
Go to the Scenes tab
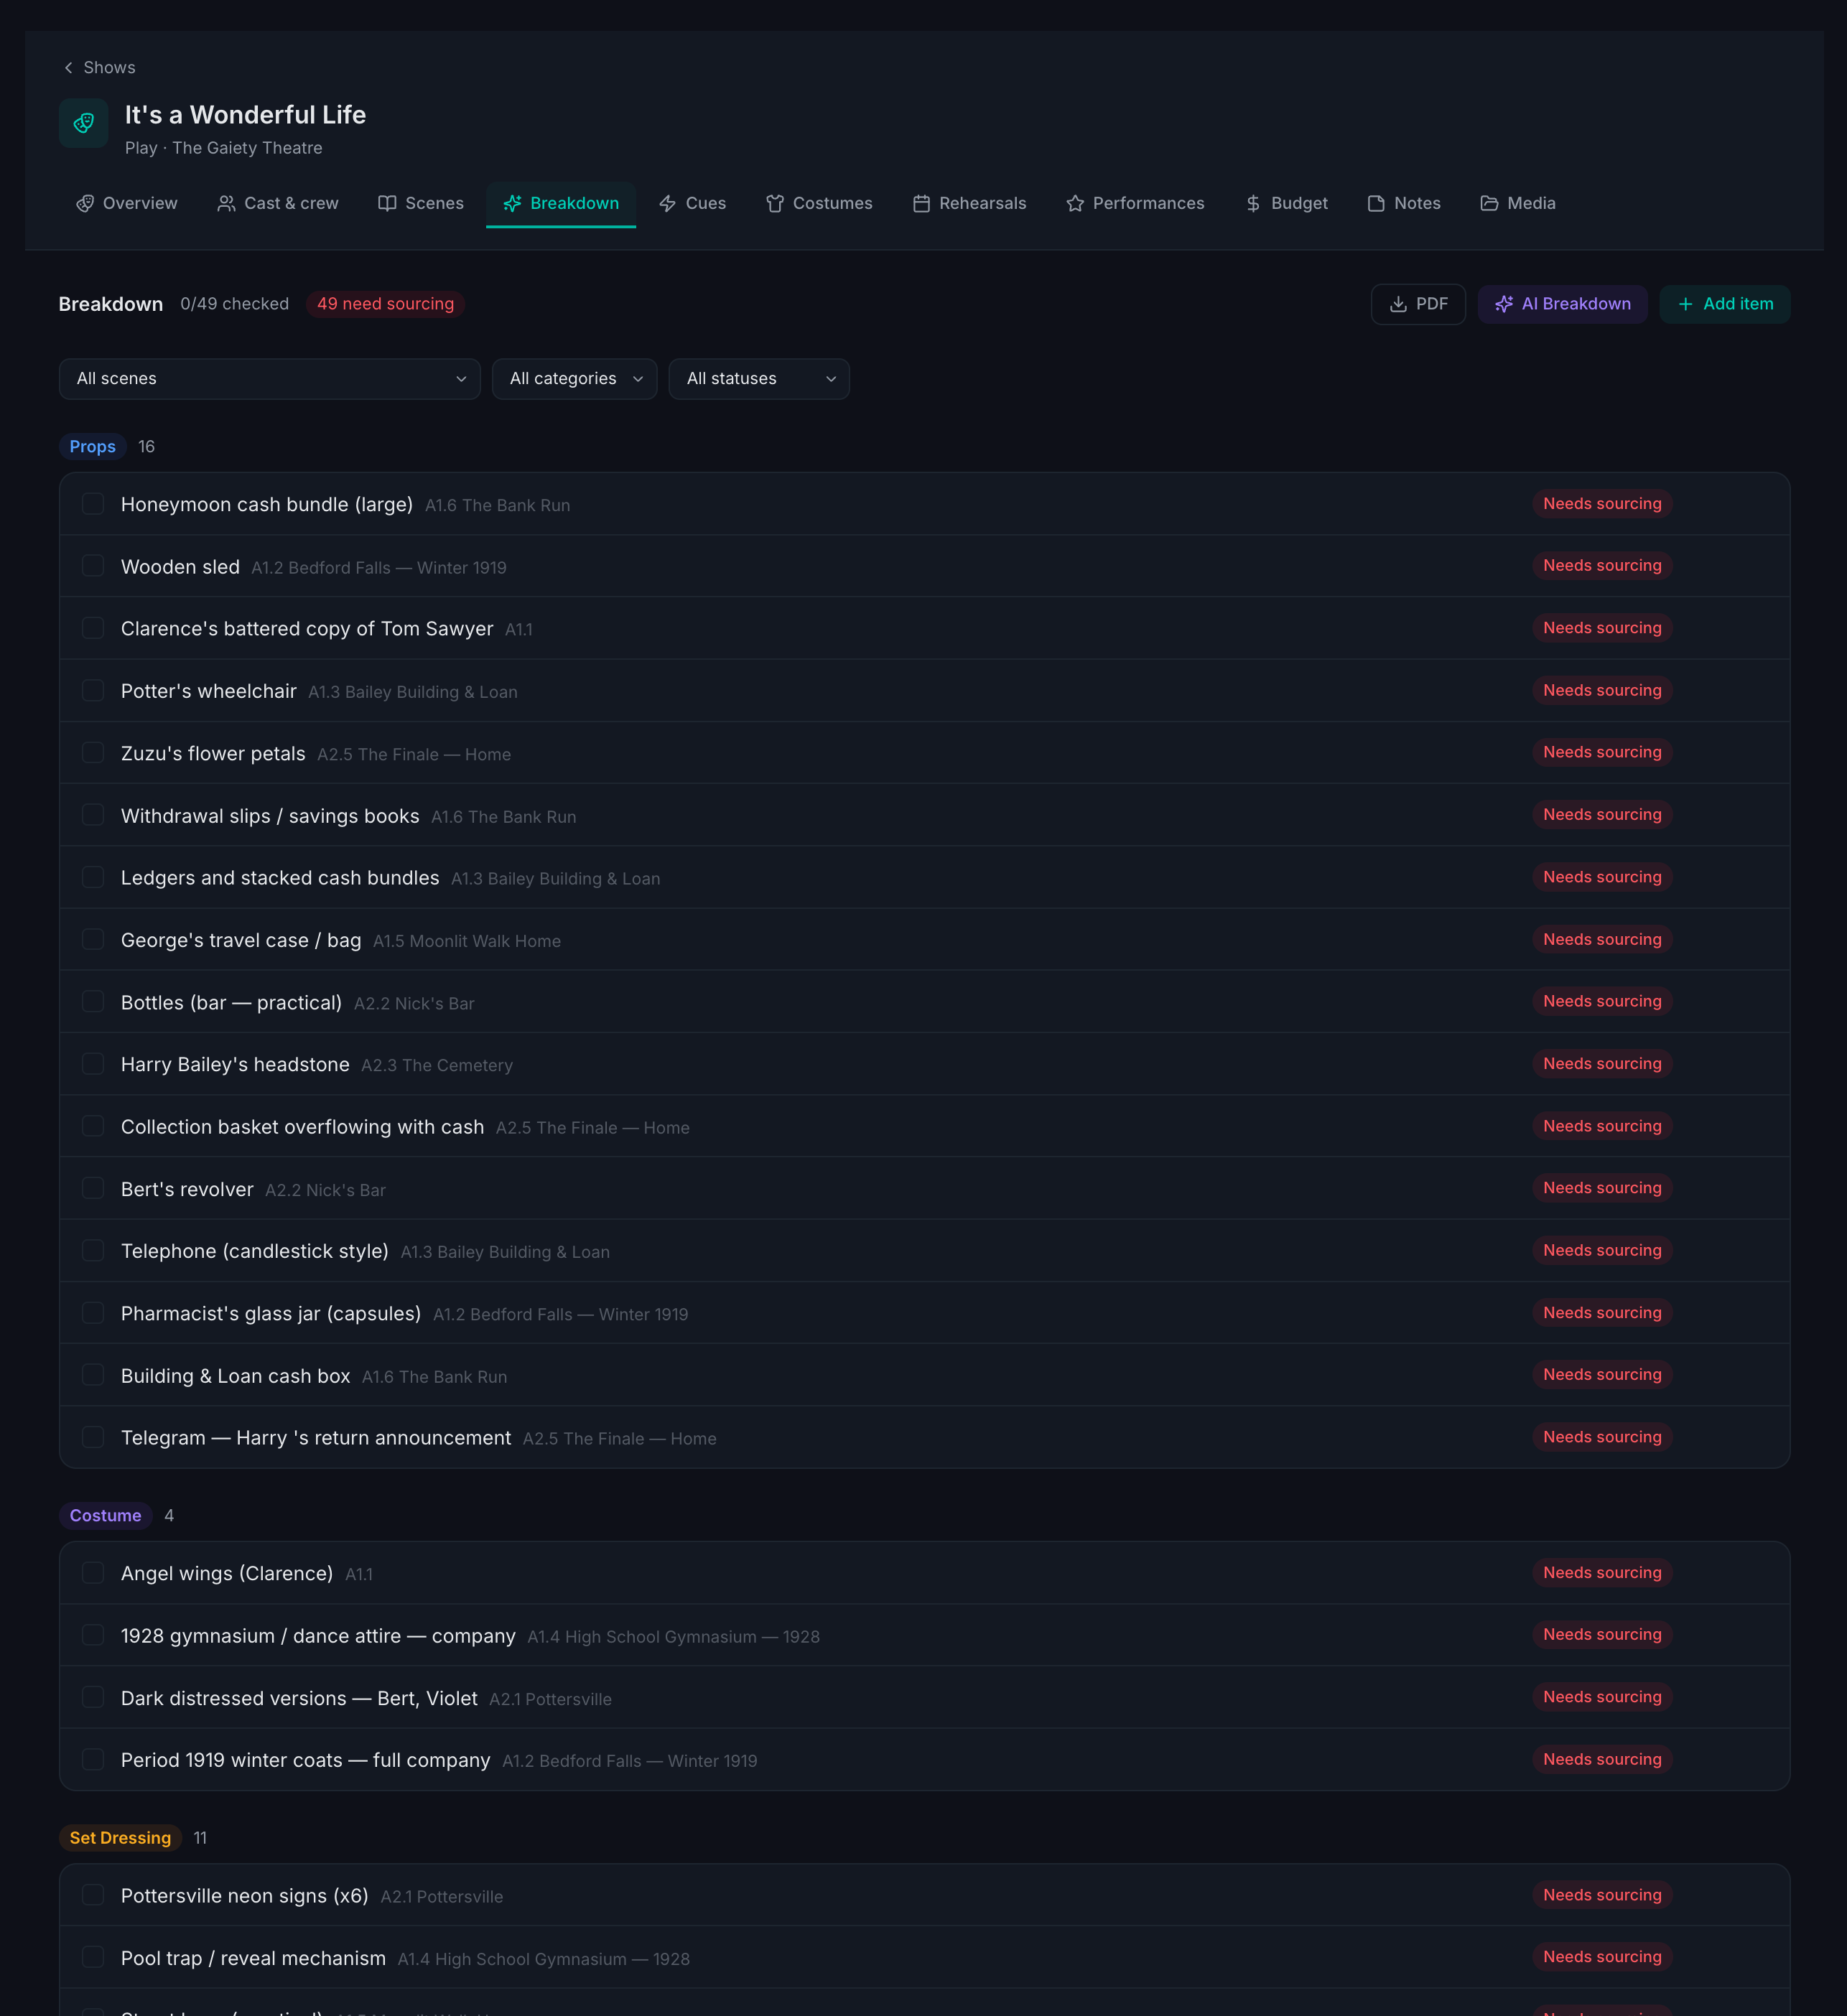pos(421,203)
